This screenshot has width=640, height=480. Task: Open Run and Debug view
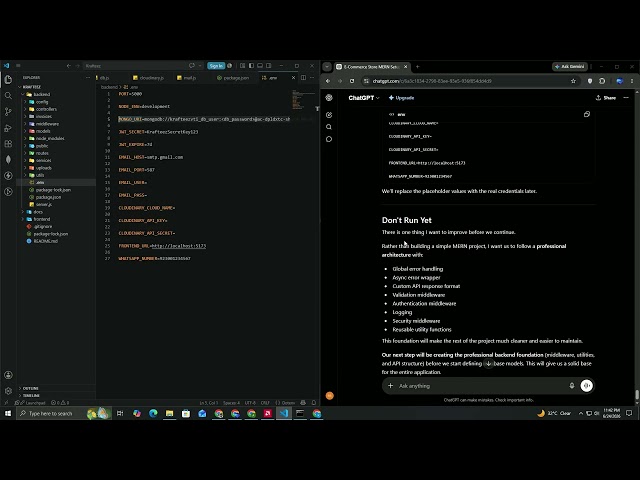click(x=8, y=128)
